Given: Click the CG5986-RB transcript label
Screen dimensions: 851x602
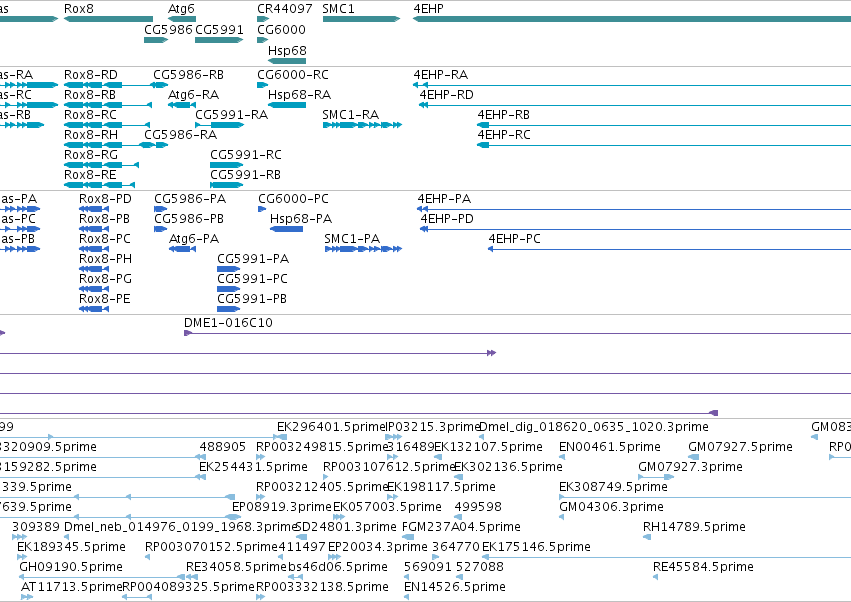Looking at the screenshot, I should point(188,74).
